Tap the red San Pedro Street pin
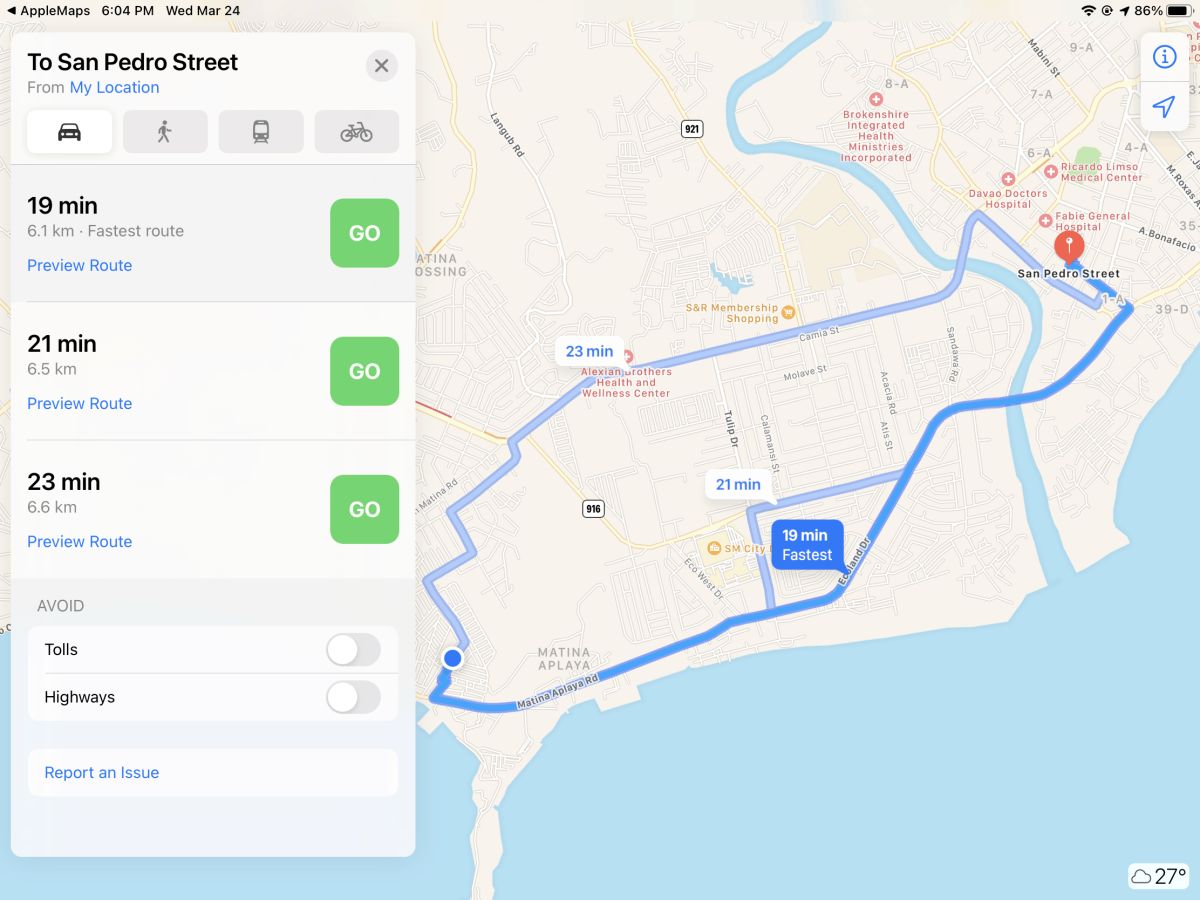This screenshot has width=1200, height=900. pos(1069,246)
